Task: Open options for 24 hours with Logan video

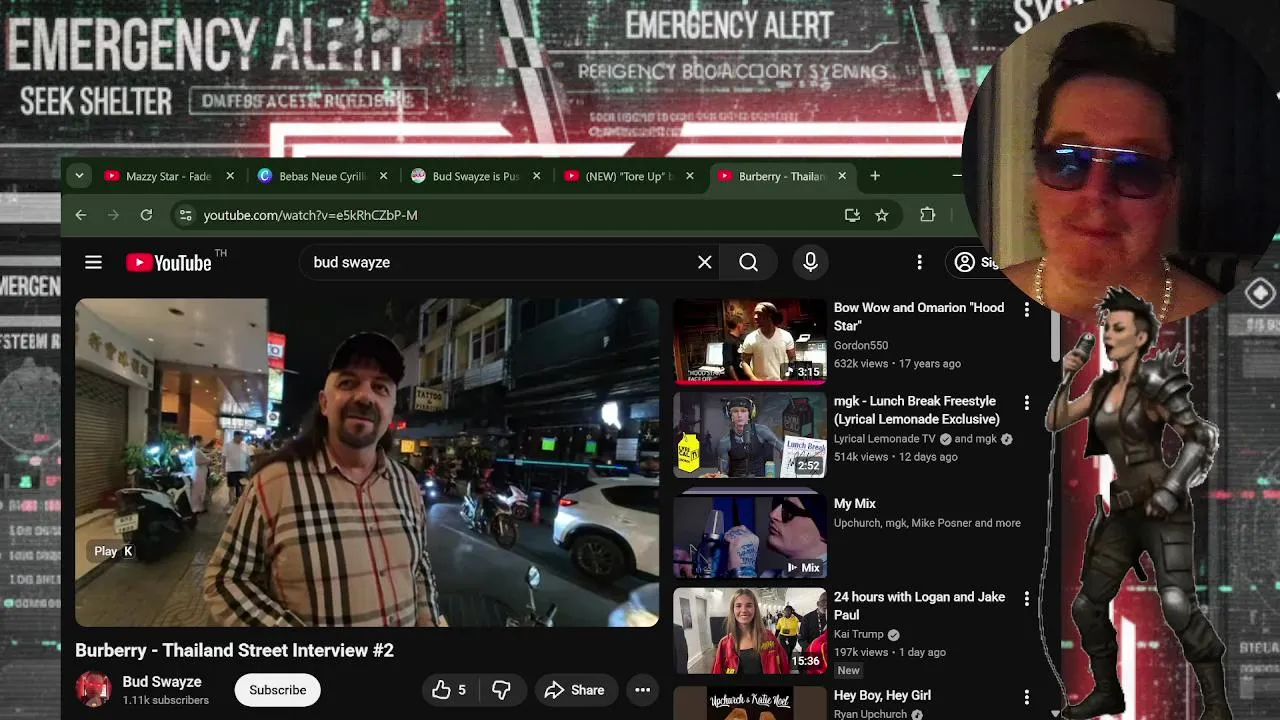Action: point(1026,599)
